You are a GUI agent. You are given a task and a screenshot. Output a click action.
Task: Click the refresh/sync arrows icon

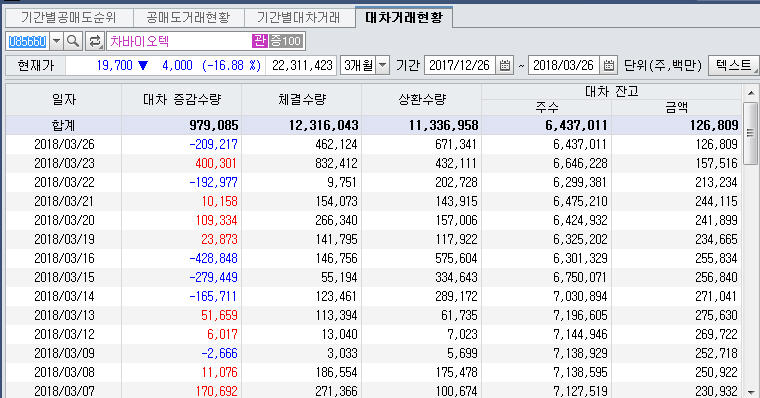pos(95,41)
